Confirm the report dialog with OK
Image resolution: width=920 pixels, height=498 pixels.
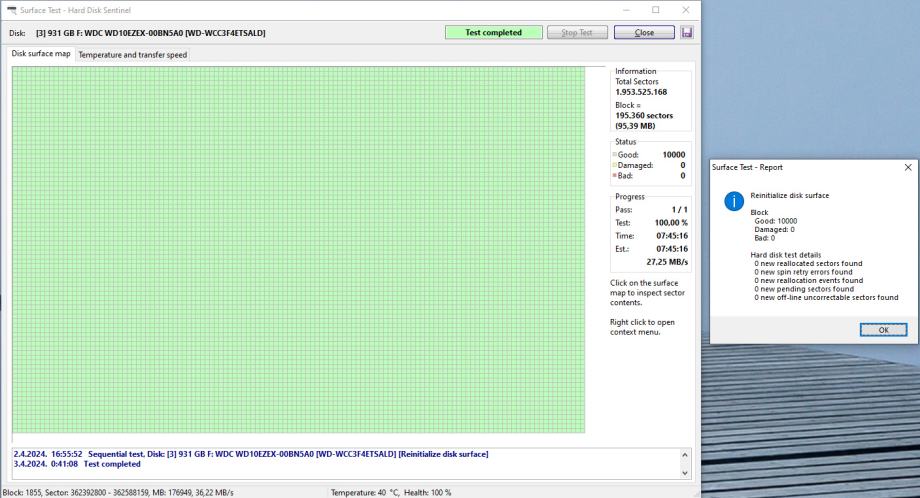(883, 330)
